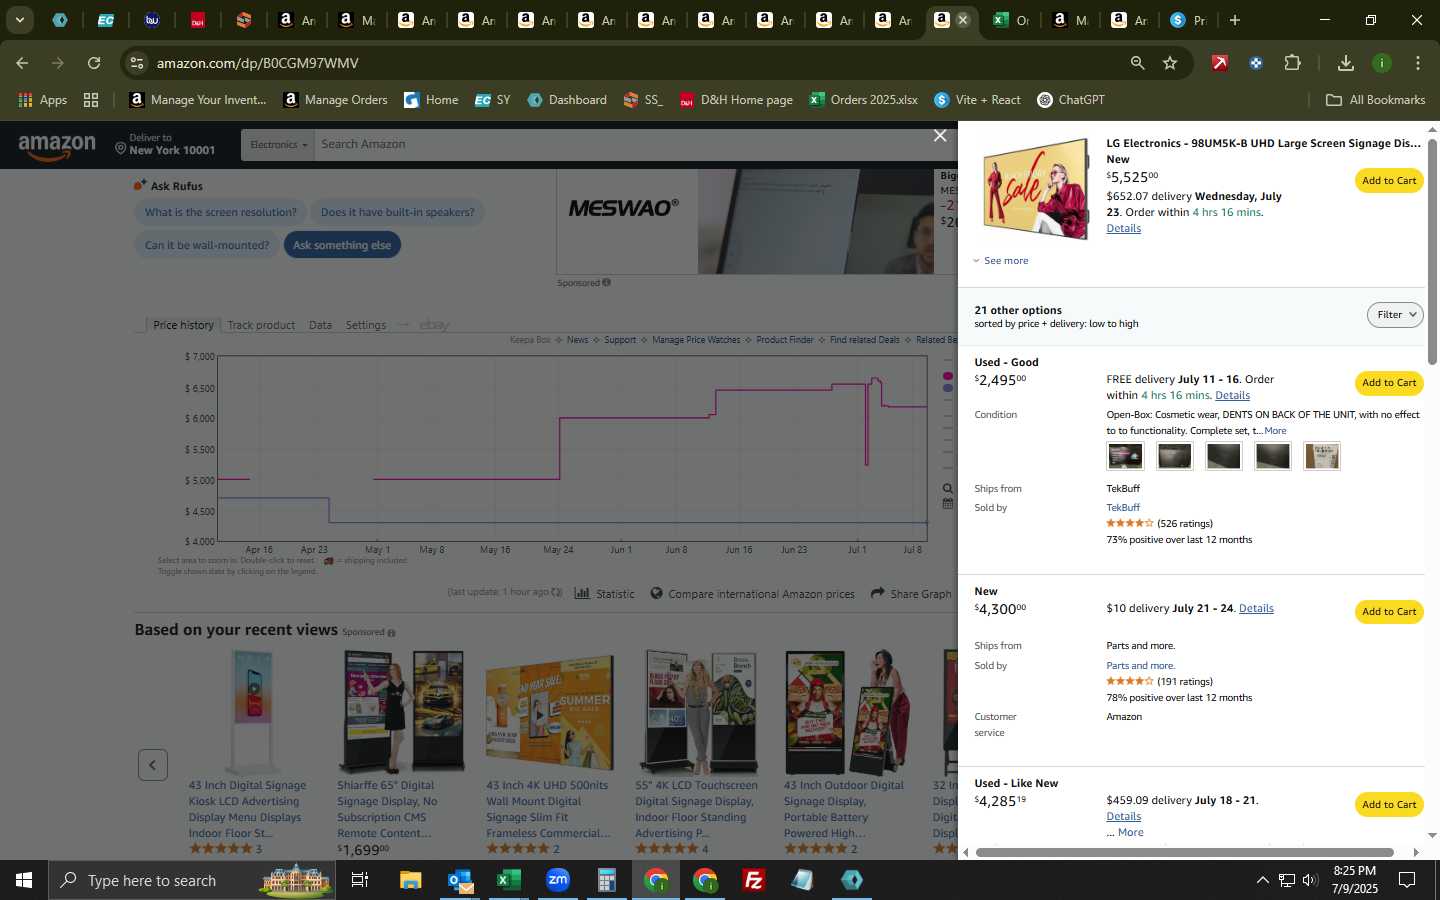Open the Apps bookmark shortcut
Screen dimensions: 1440x900
pos(43,100)
